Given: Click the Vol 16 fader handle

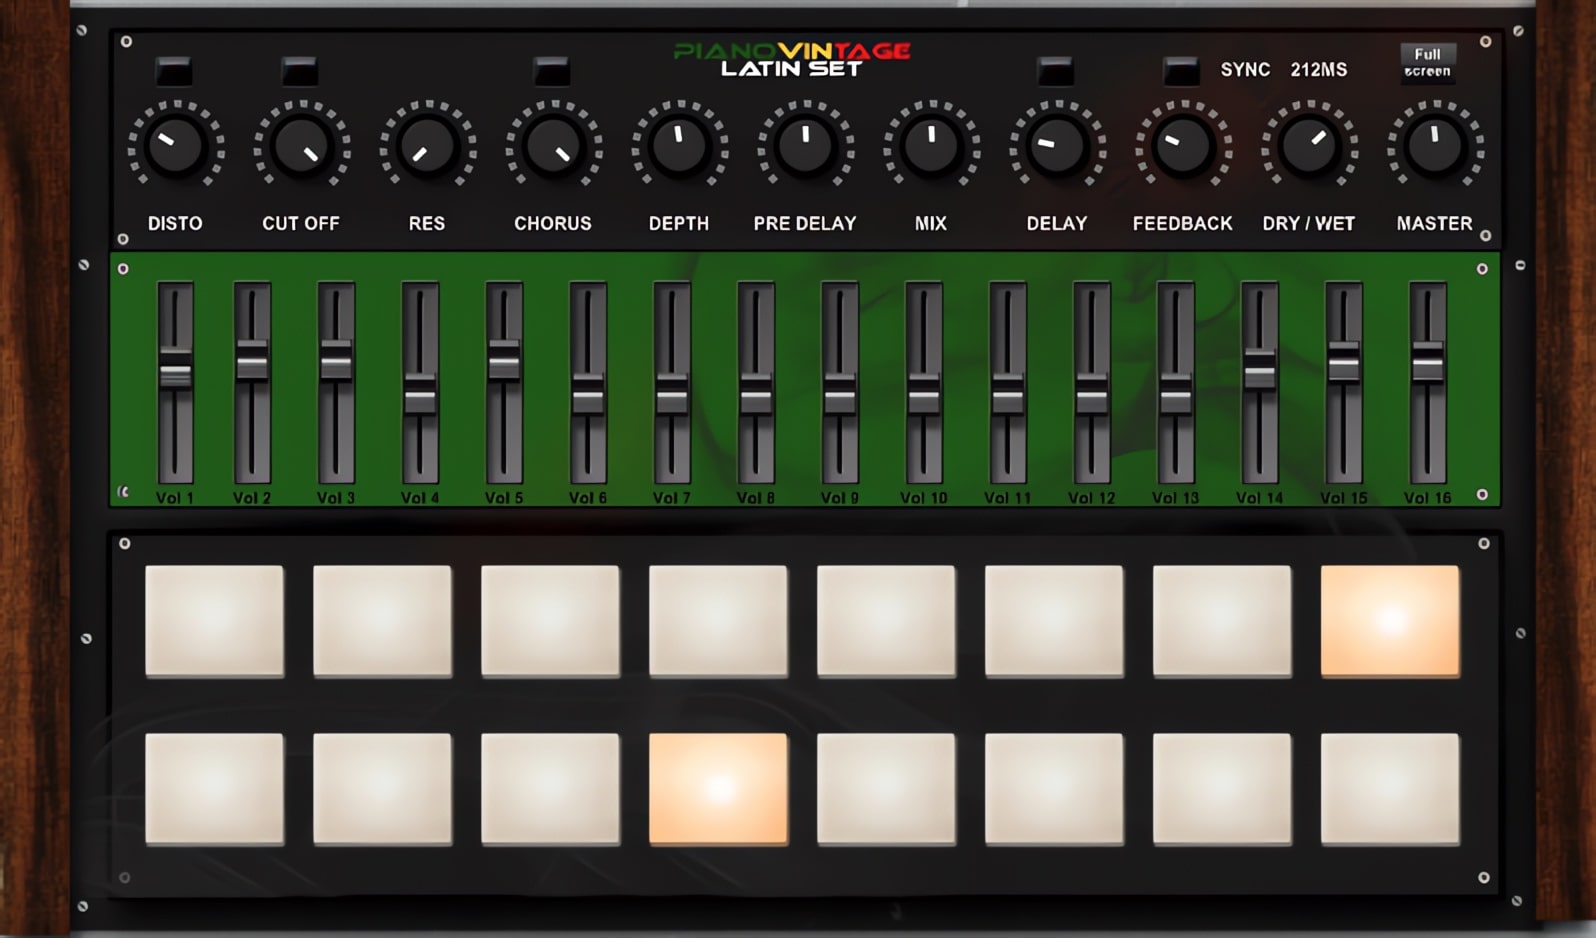Looking at the screenshot, I should click(1428, 362).
